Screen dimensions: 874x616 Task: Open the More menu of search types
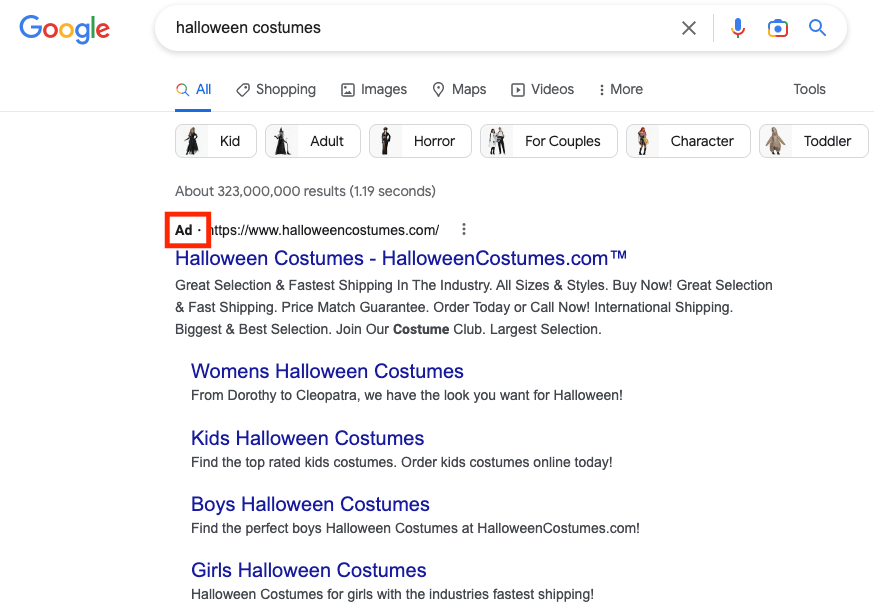(620, 89)
